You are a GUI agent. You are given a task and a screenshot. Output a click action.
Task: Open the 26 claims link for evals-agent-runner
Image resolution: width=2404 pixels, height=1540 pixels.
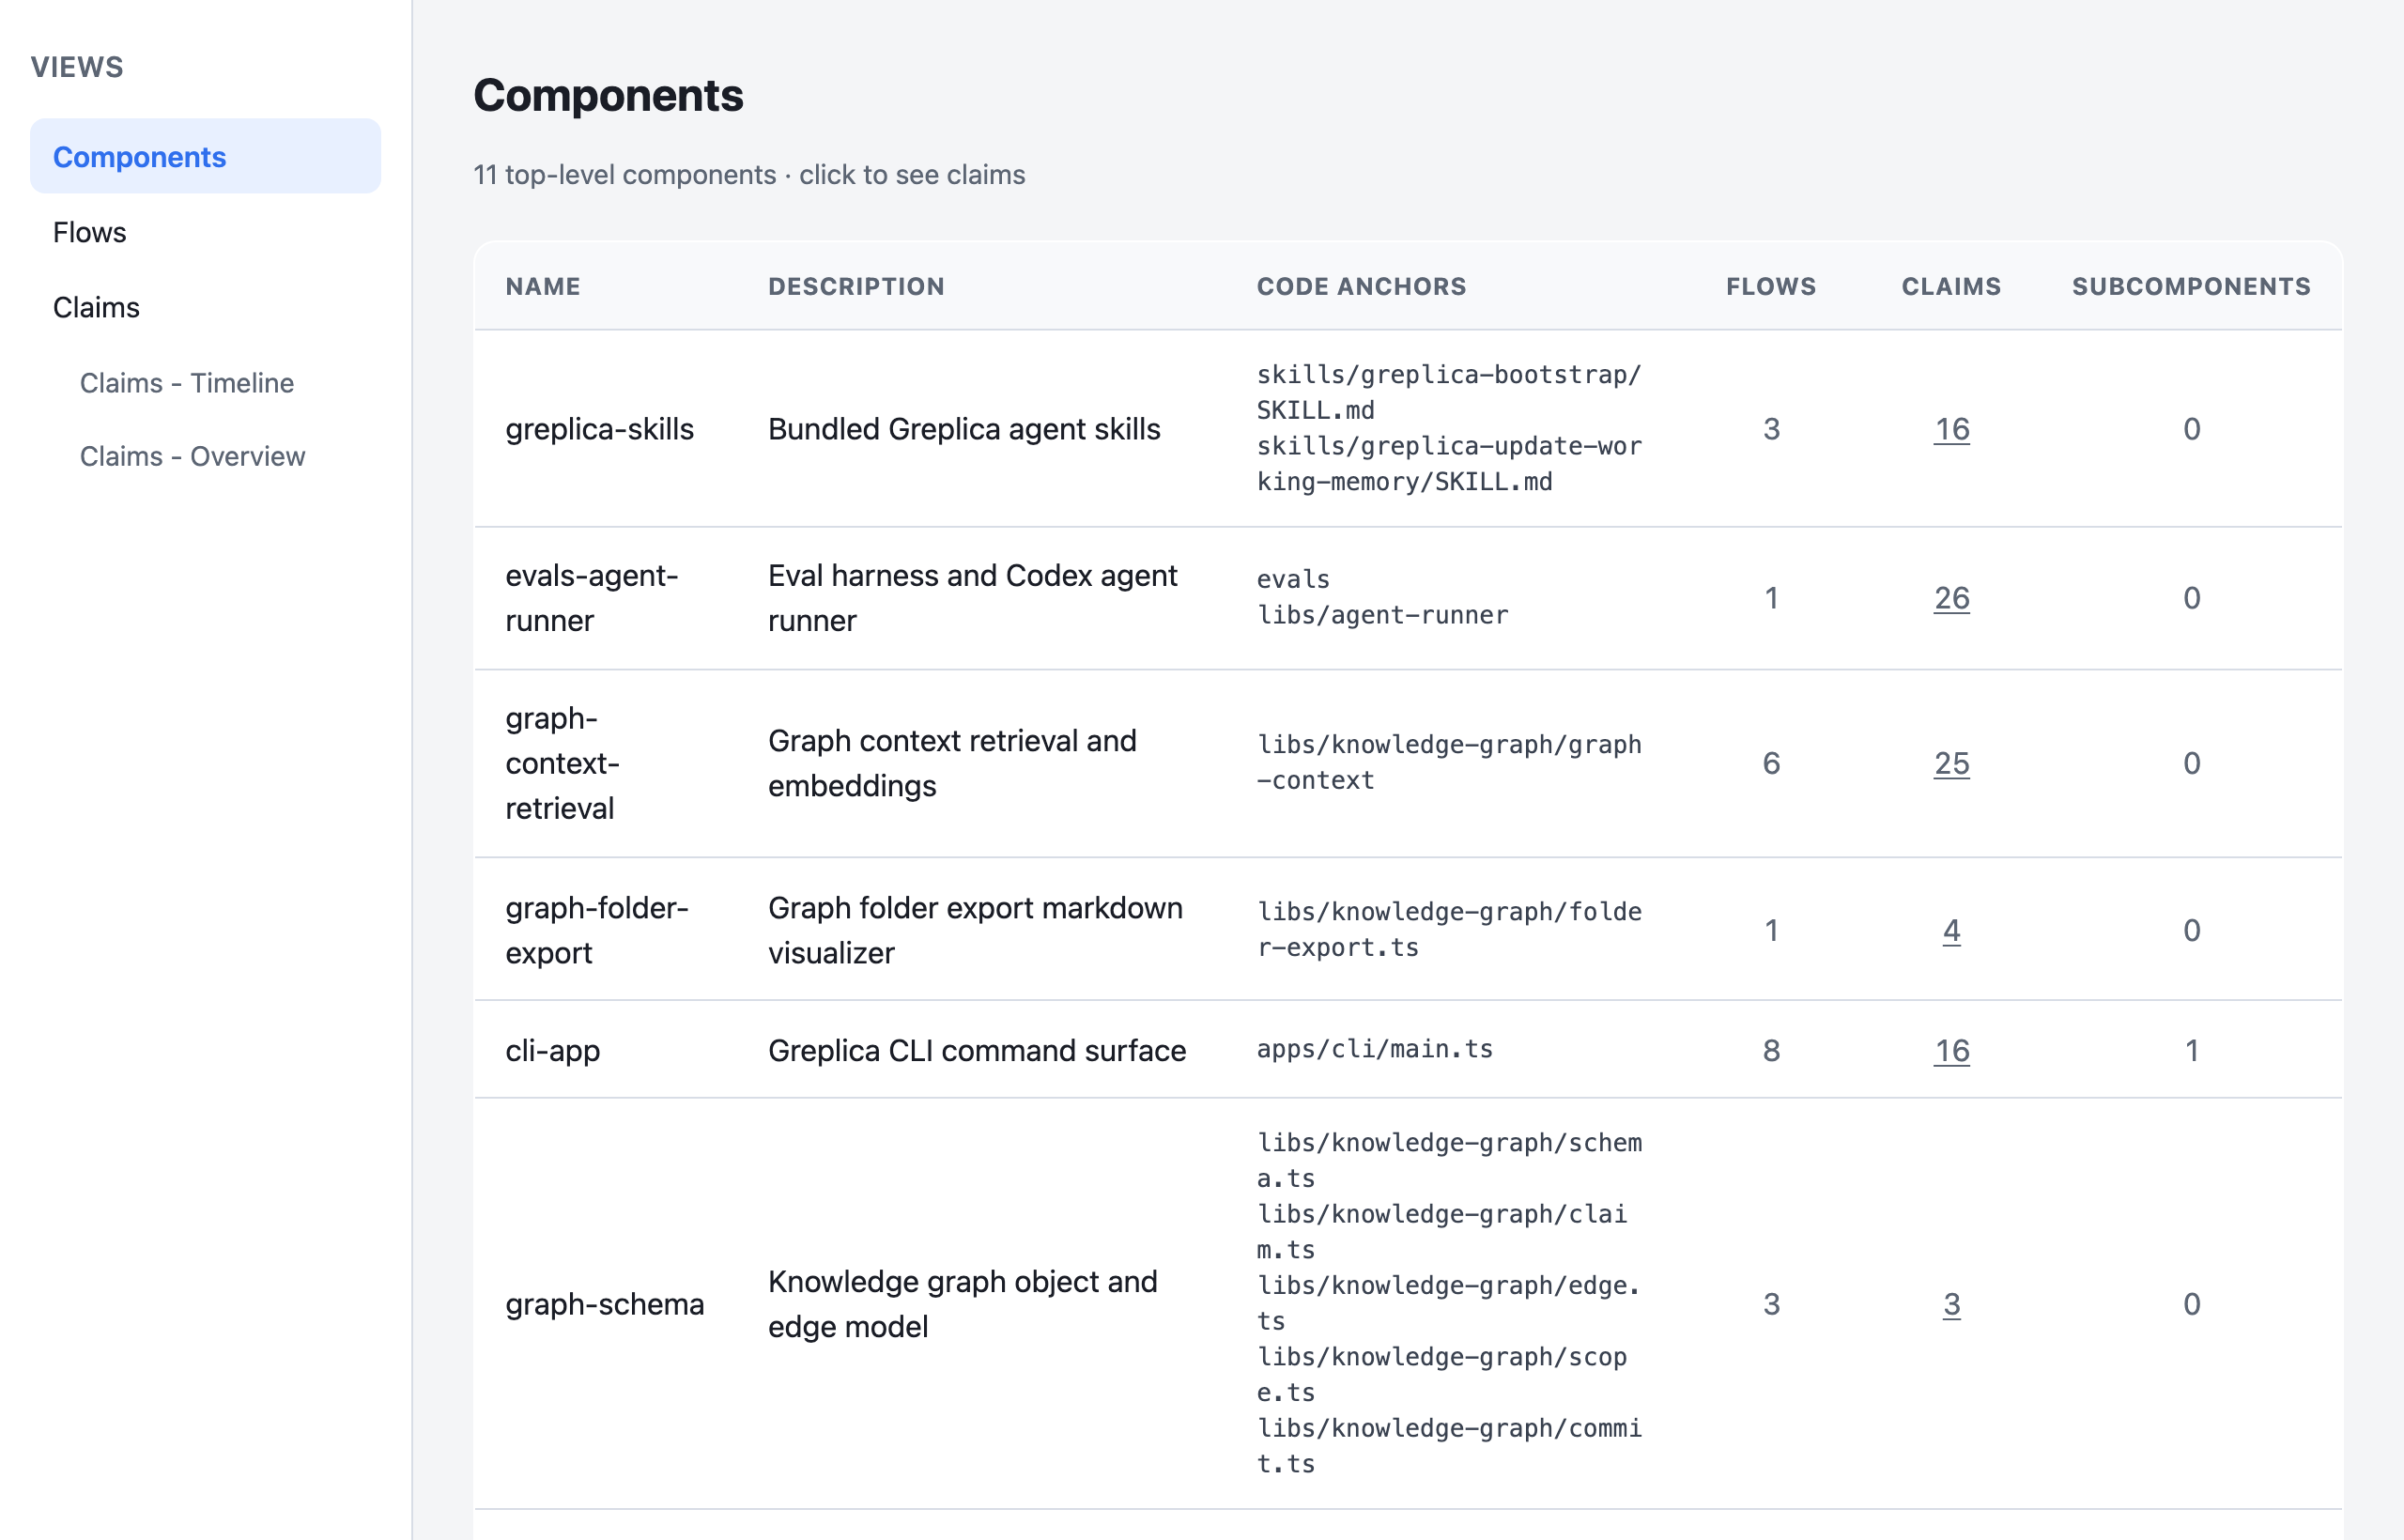(x=1951, y=598)
